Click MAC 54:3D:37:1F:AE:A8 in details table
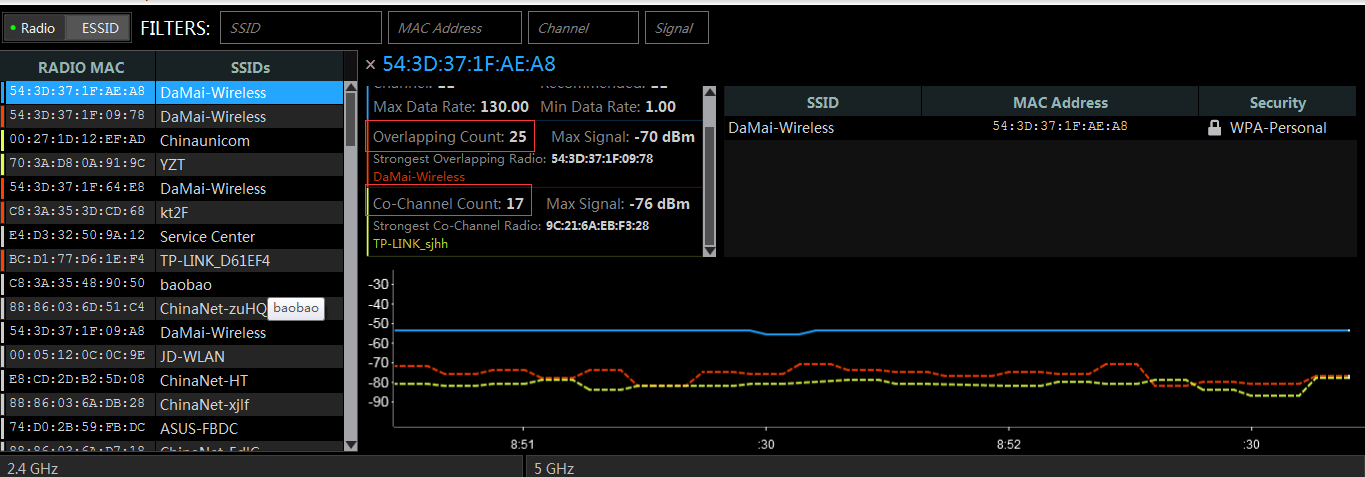 1060,127
